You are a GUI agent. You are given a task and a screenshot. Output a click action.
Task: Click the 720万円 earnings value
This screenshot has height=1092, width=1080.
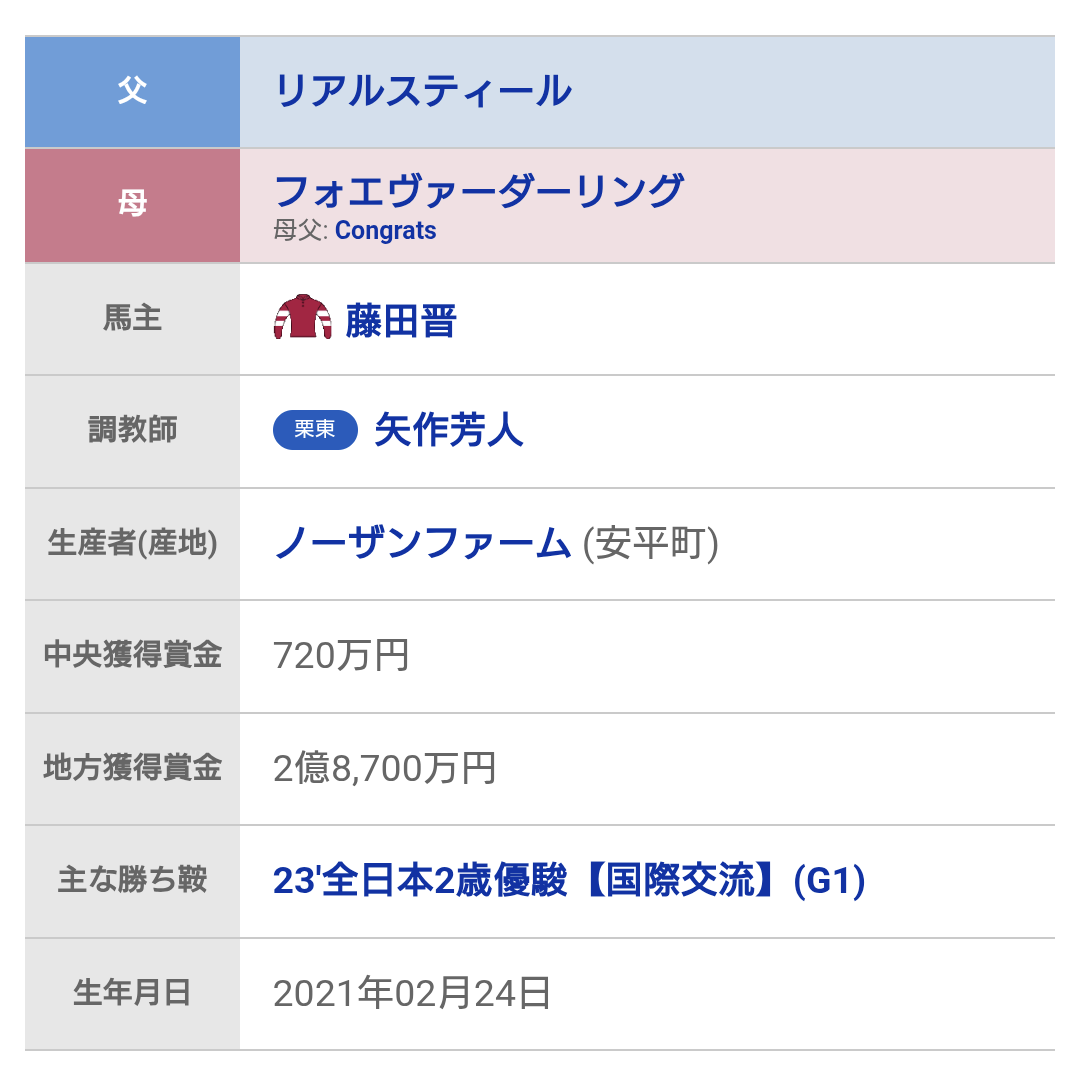click(341, 657)
